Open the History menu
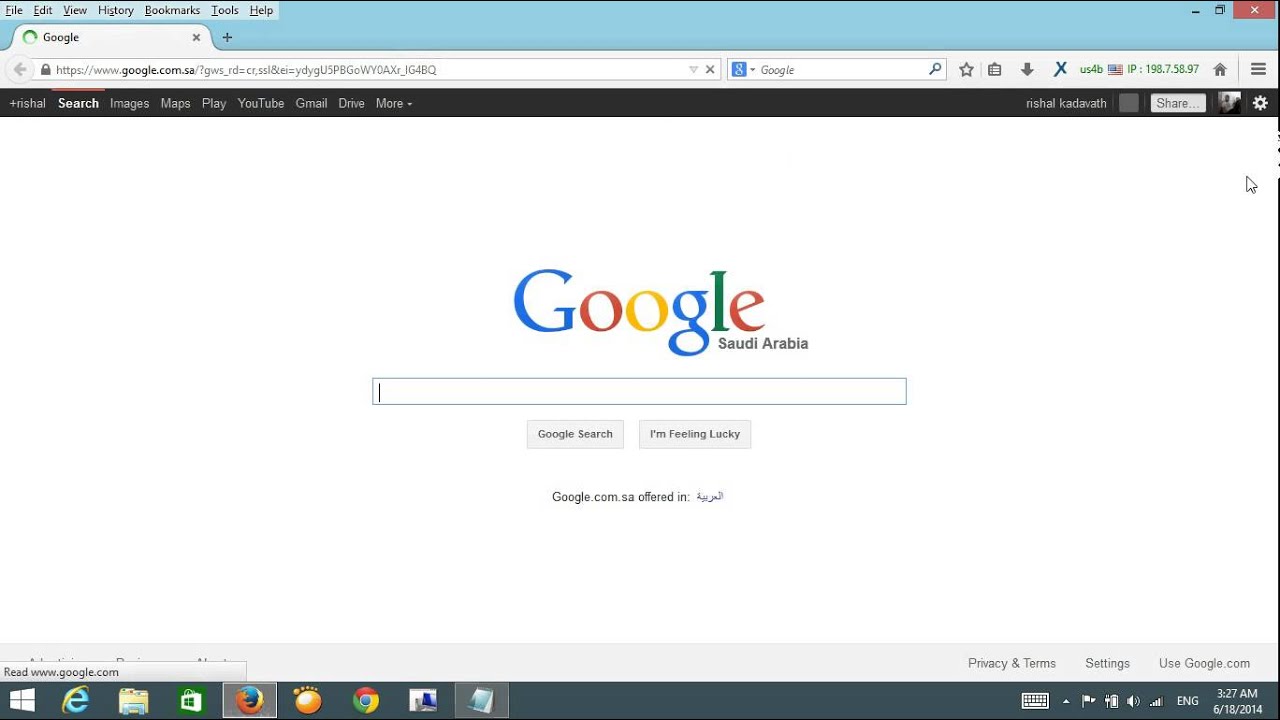1280x720 pixels. tap(116, 10)
